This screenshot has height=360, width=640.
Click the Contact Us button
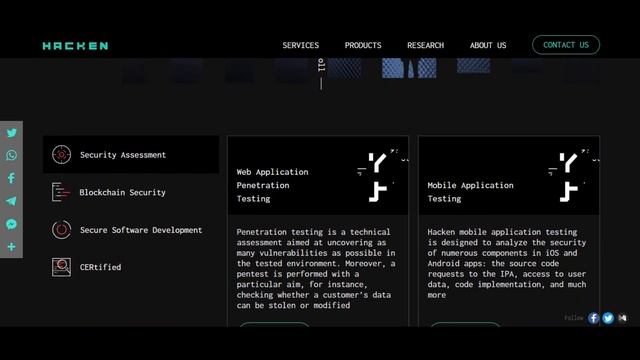point(566,45)
